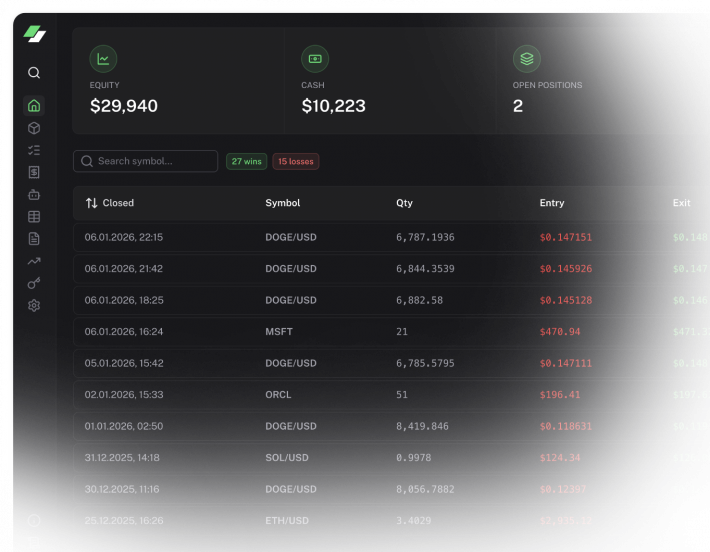Toggle the 27 wins filter badge
This screenshot has height=552, width=710.
(x=246, y=161)
